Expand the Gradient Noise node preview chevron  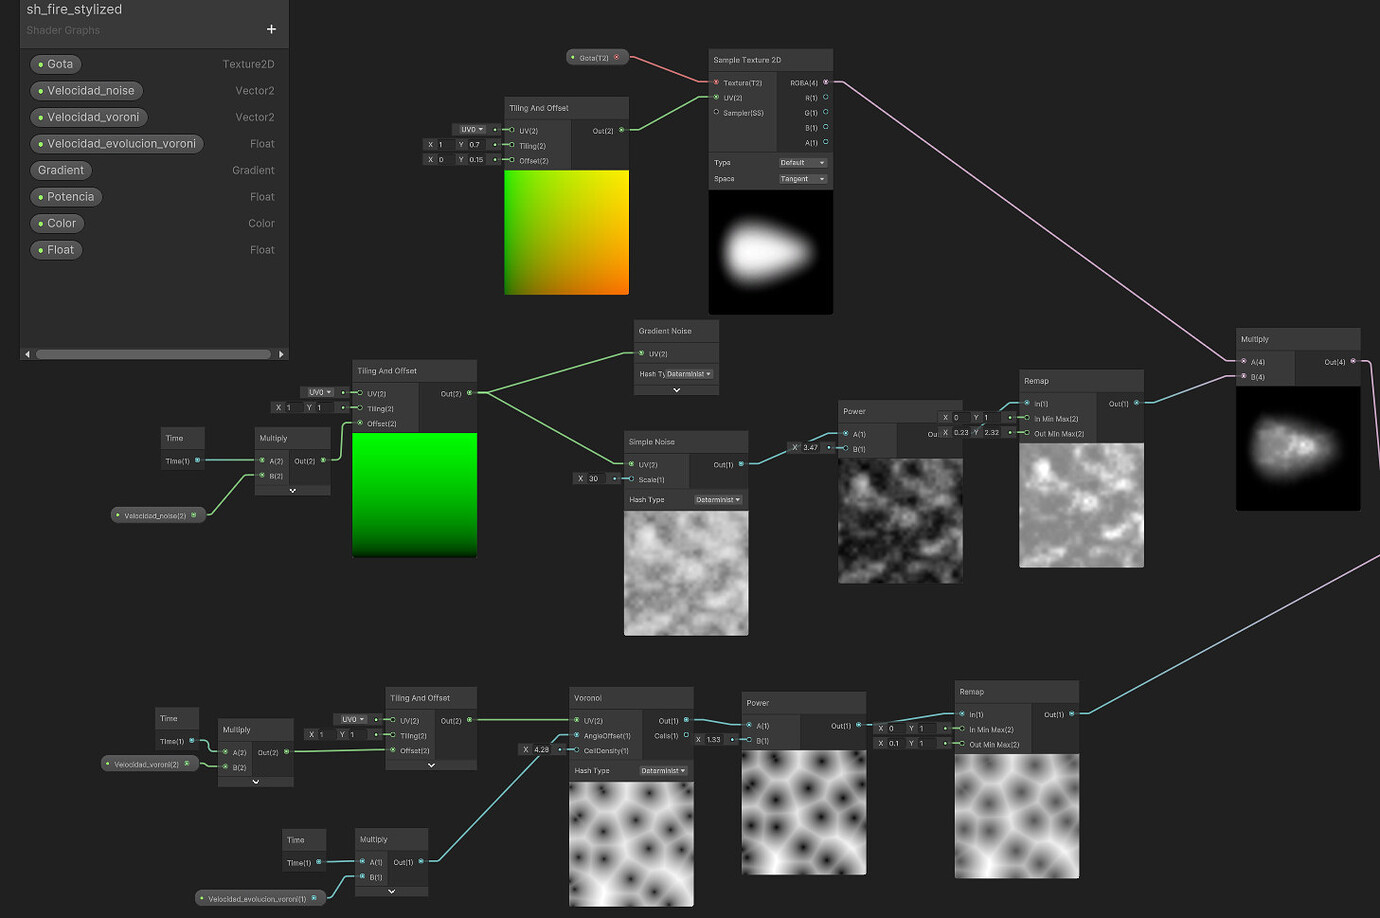676,390
